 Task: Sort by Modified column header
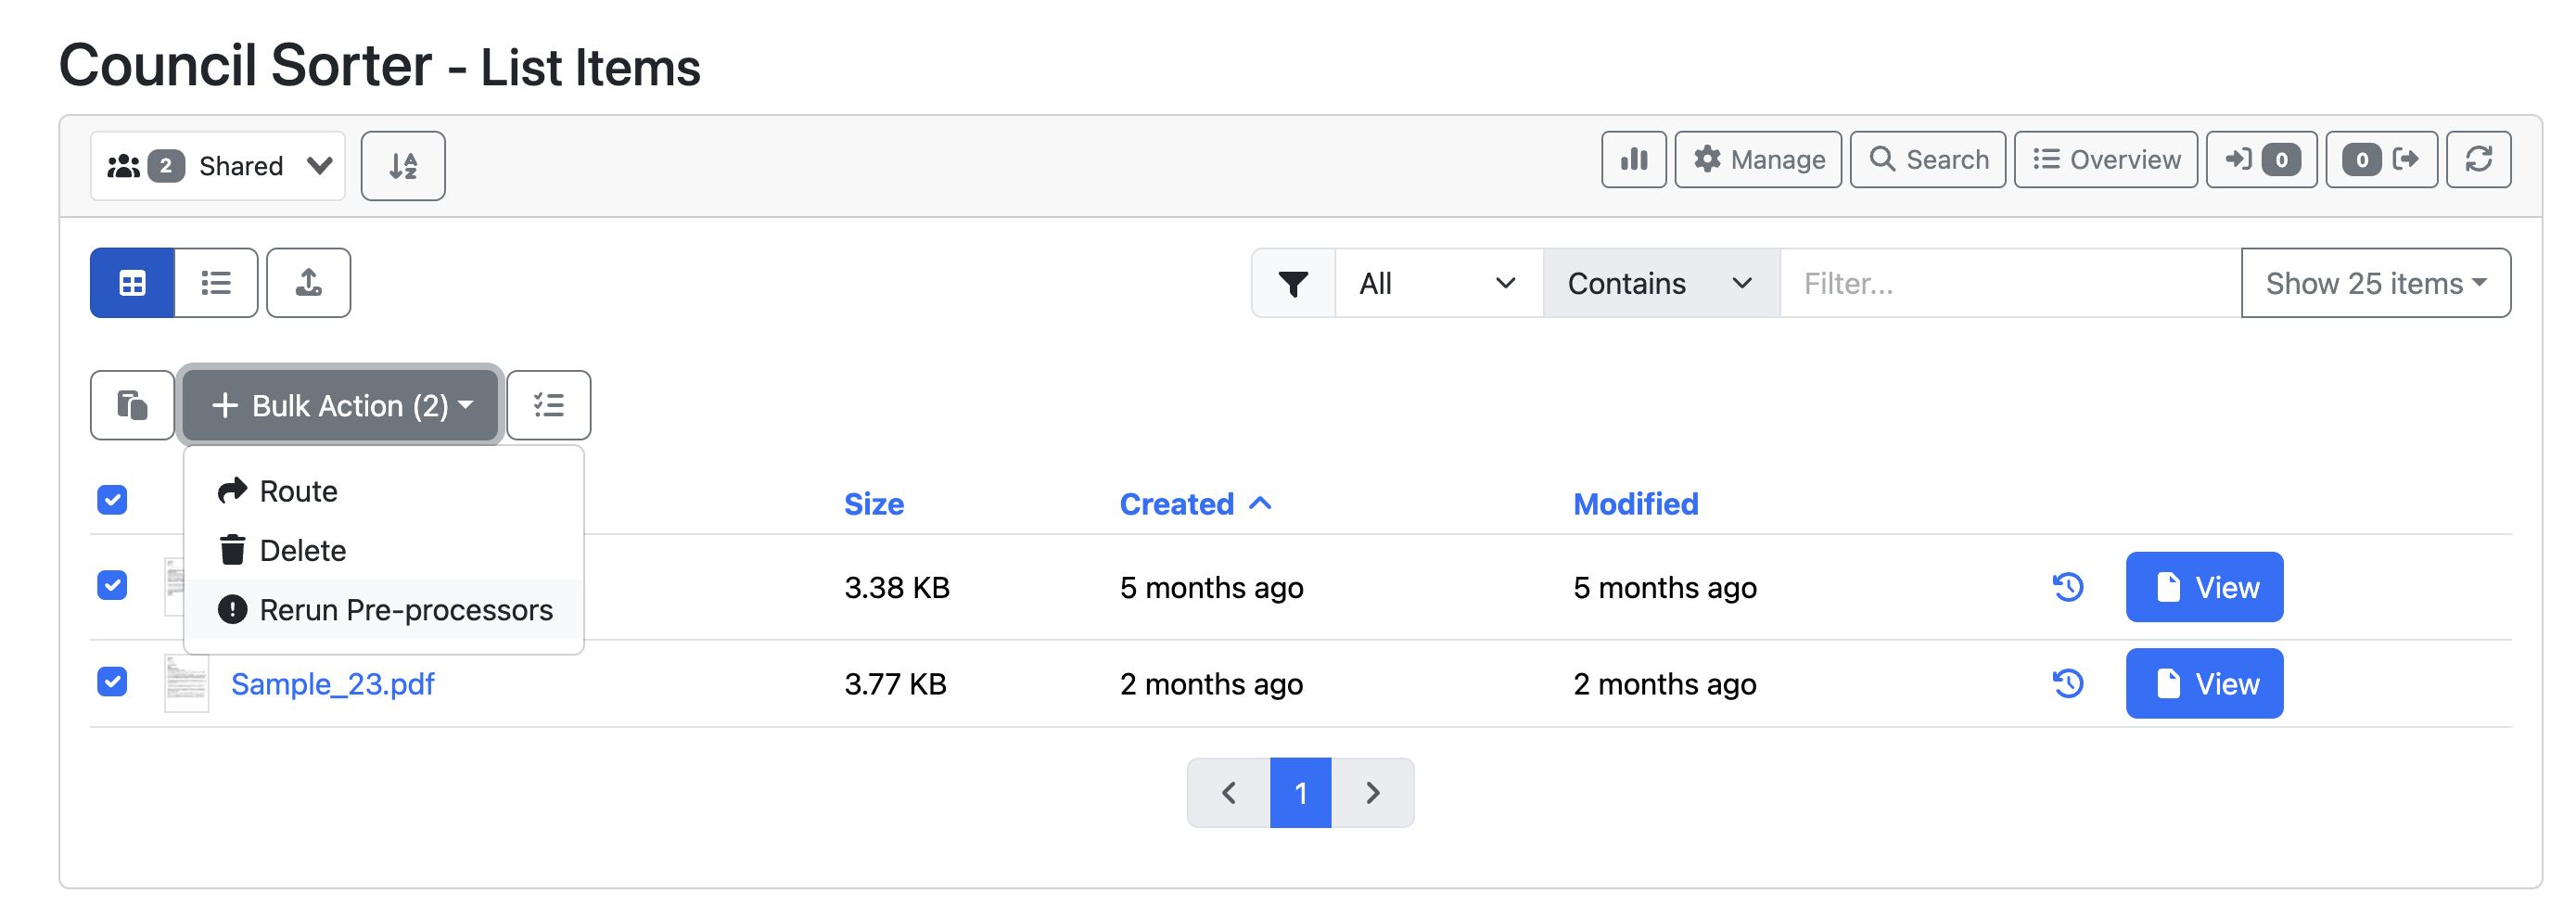coord(1635,504)
